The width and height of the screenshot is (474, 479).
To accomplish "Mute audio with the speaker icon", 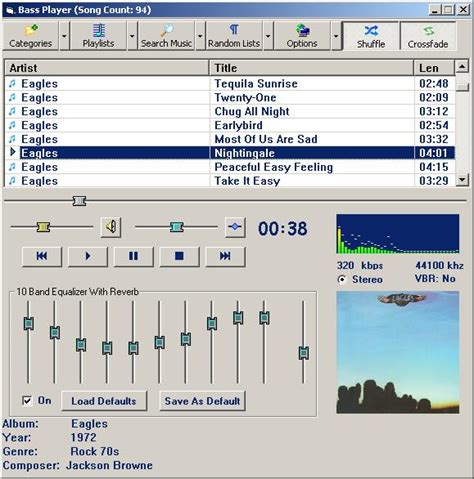I will 111,227.
